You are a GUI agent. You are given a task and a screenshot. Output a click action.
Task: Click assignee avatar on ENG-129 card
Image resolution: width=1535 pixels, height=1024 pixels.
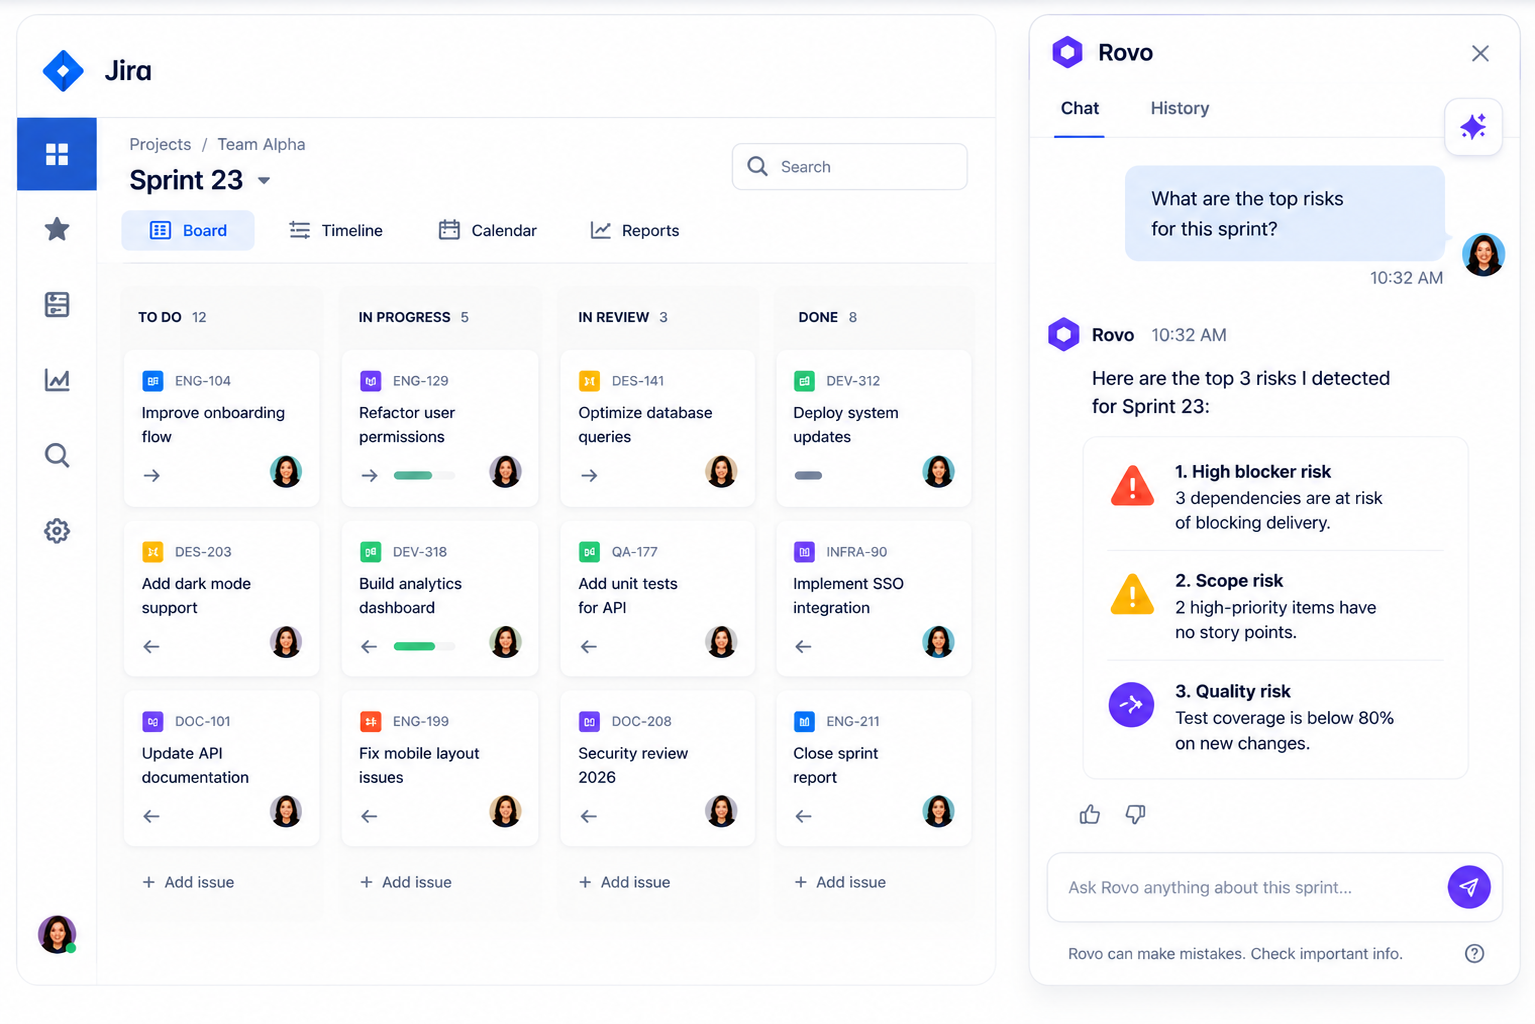pyautogui.click(x=506, y=471)
